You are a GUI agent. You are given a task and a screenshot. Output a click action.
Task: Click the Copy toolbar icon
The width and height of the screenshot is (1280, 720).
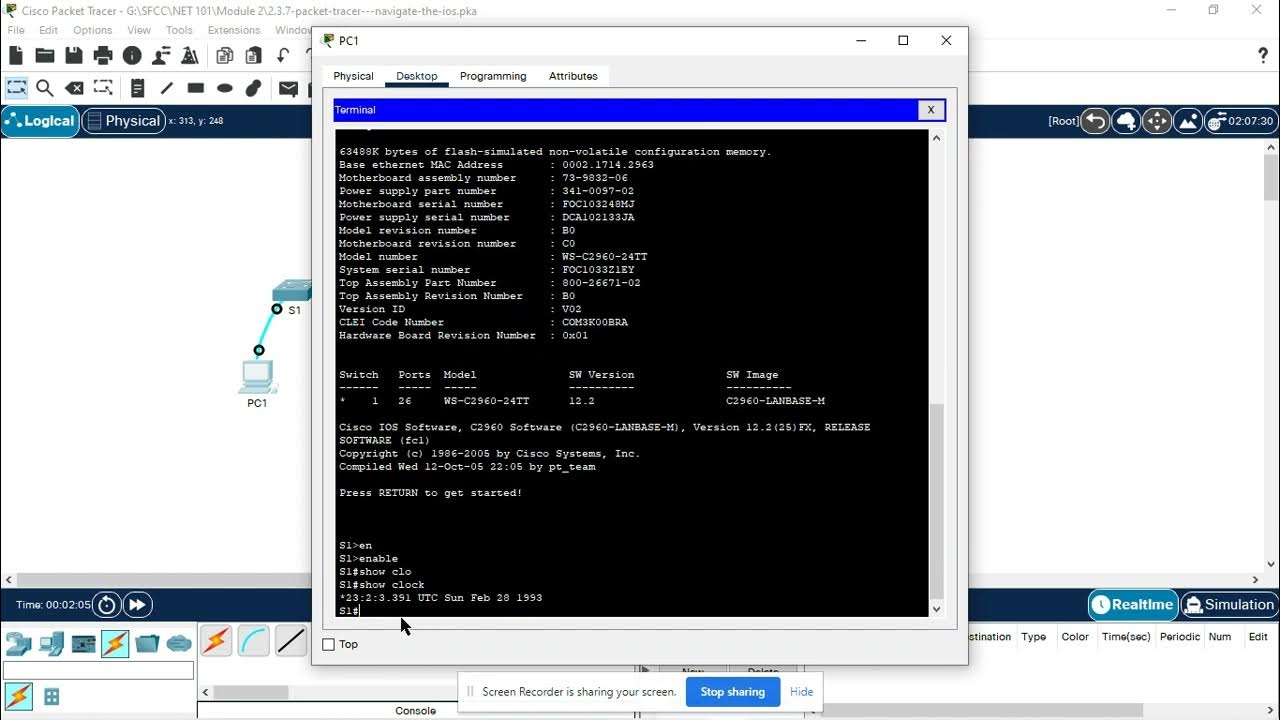pyautogui.click(x=225, y=56)
